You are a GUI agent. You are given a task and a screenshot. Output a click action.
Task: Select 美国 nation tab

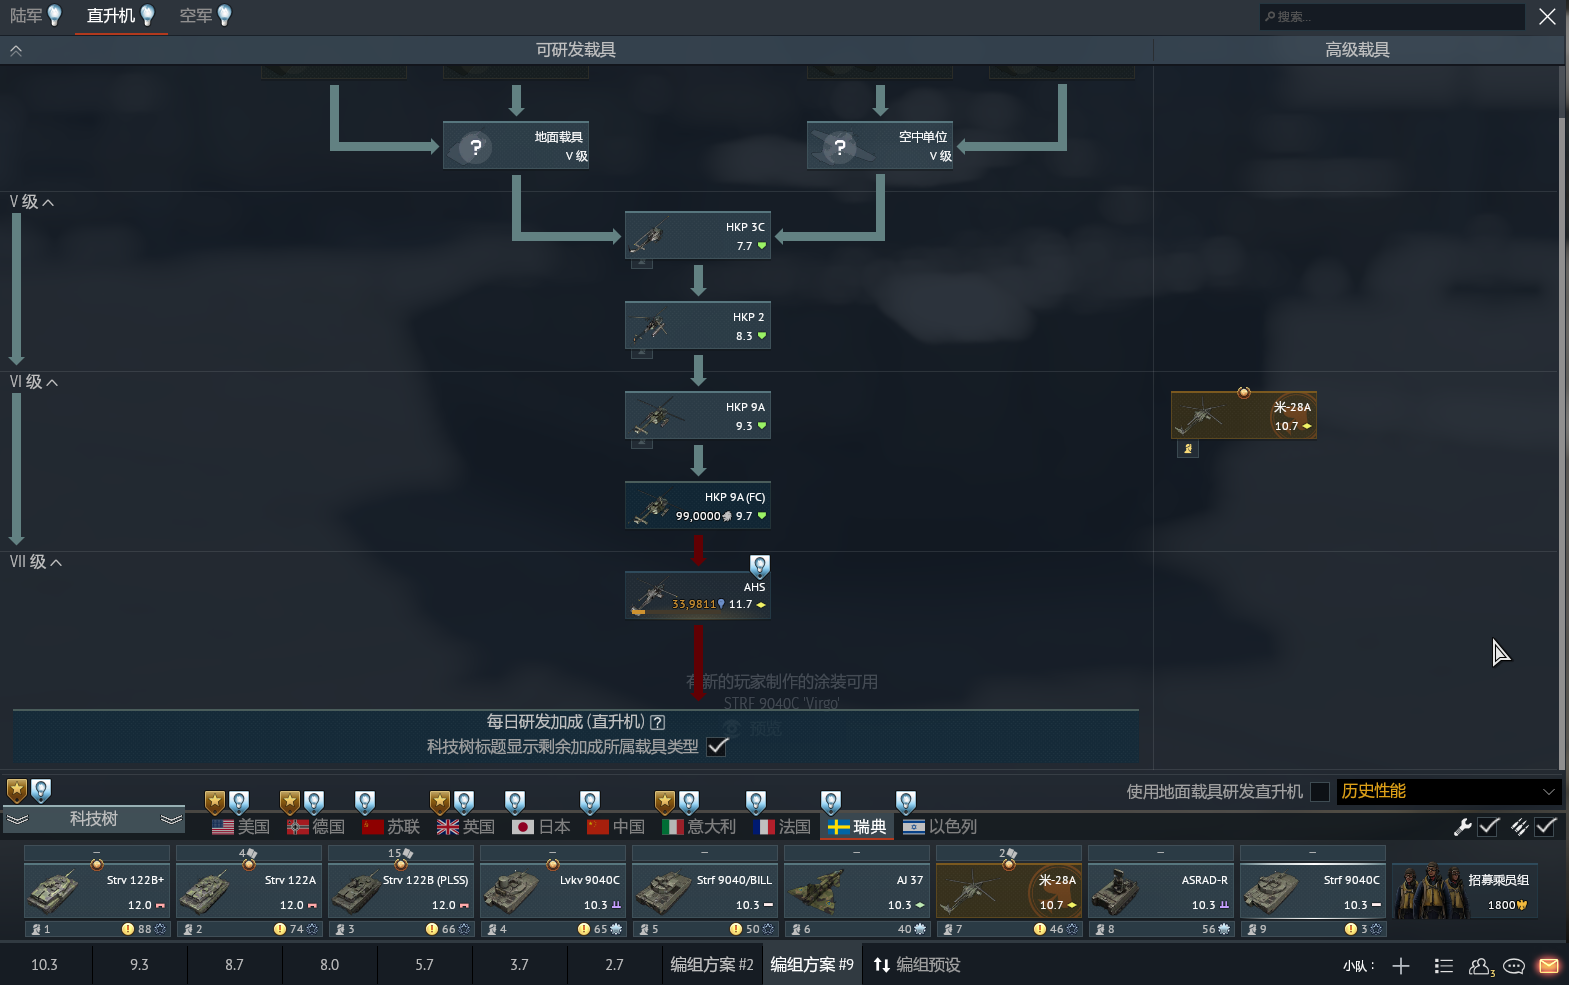click(x=241, y=827)
